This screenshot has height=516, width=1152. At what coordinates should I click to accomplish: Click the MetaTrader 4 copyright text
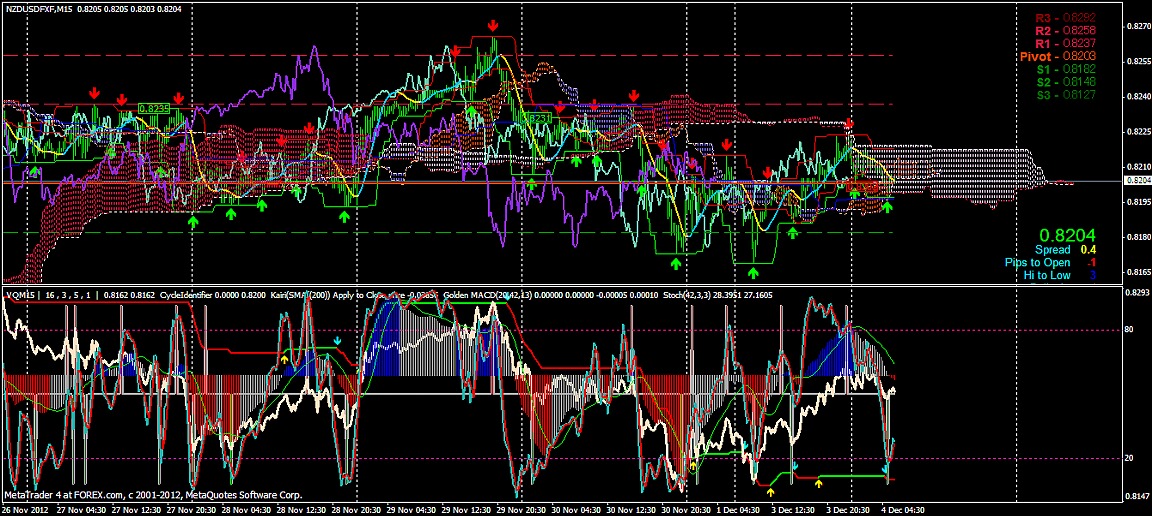click(x=127, y=494)
